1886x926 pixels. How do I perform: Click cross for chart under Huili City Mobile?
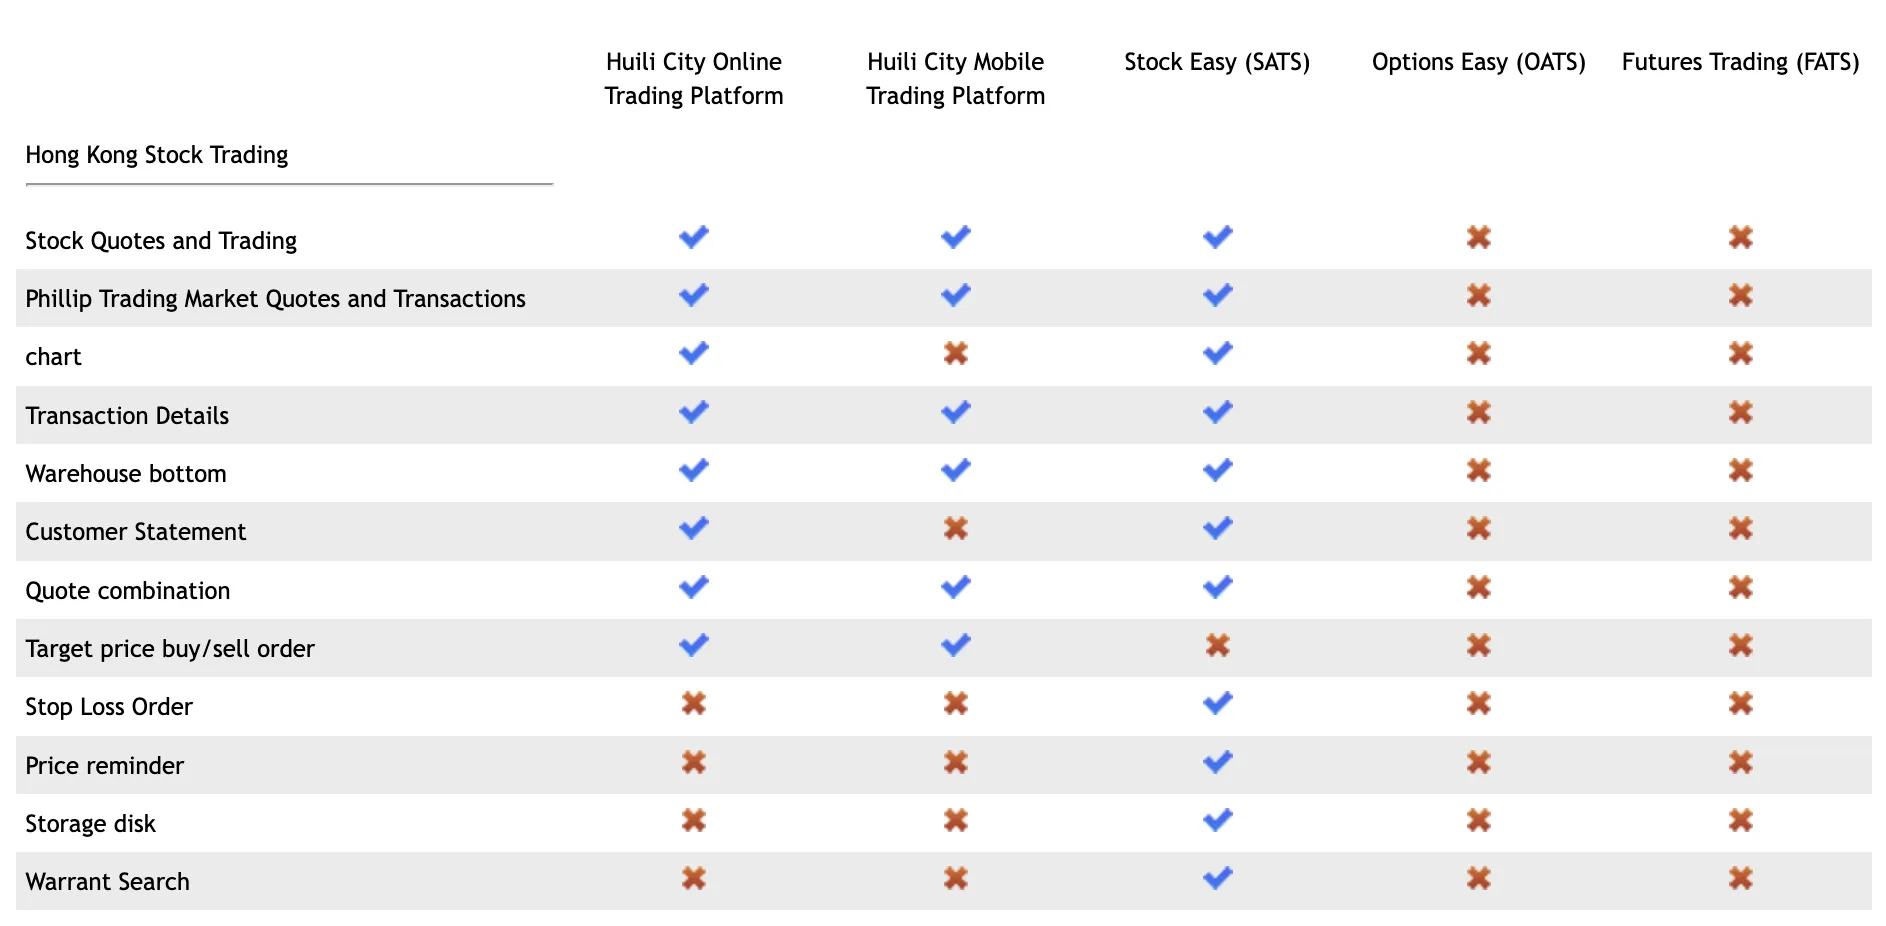955,353
